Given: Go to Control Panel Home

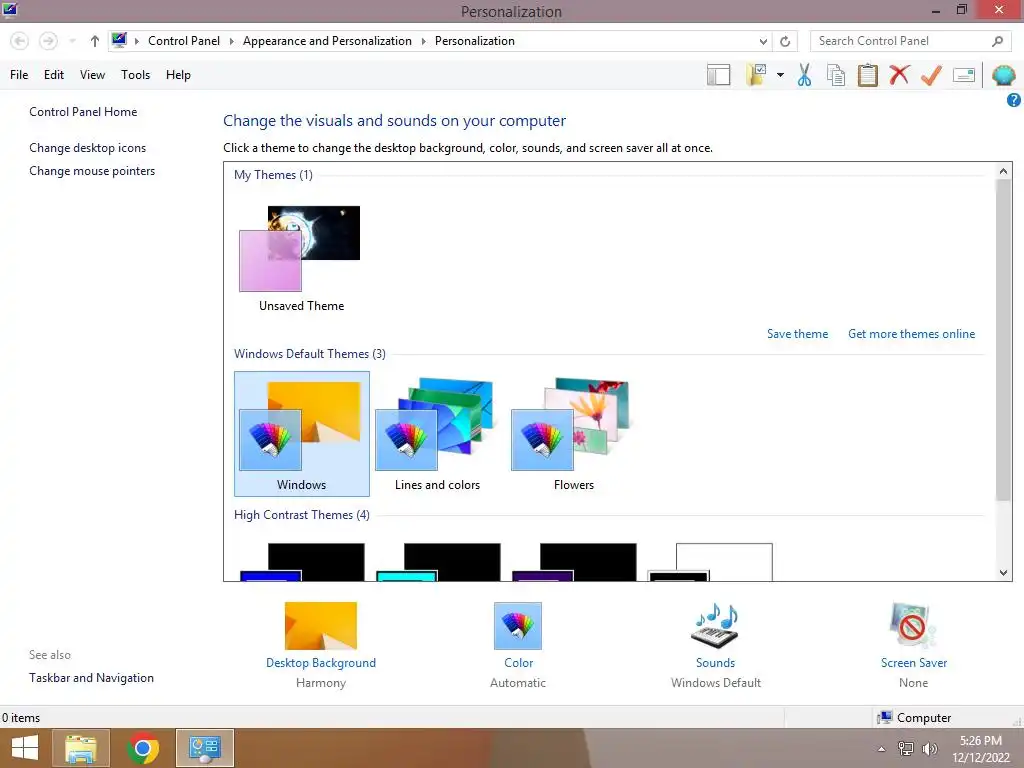Looking at the screenshot, I should (x=83, y=112).
